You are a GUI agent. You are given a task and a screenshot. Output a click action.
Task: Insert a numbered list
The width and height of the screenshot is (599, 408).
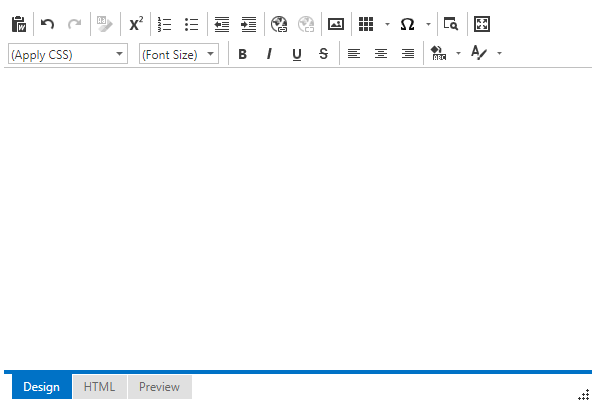click(x=165, y=24)
